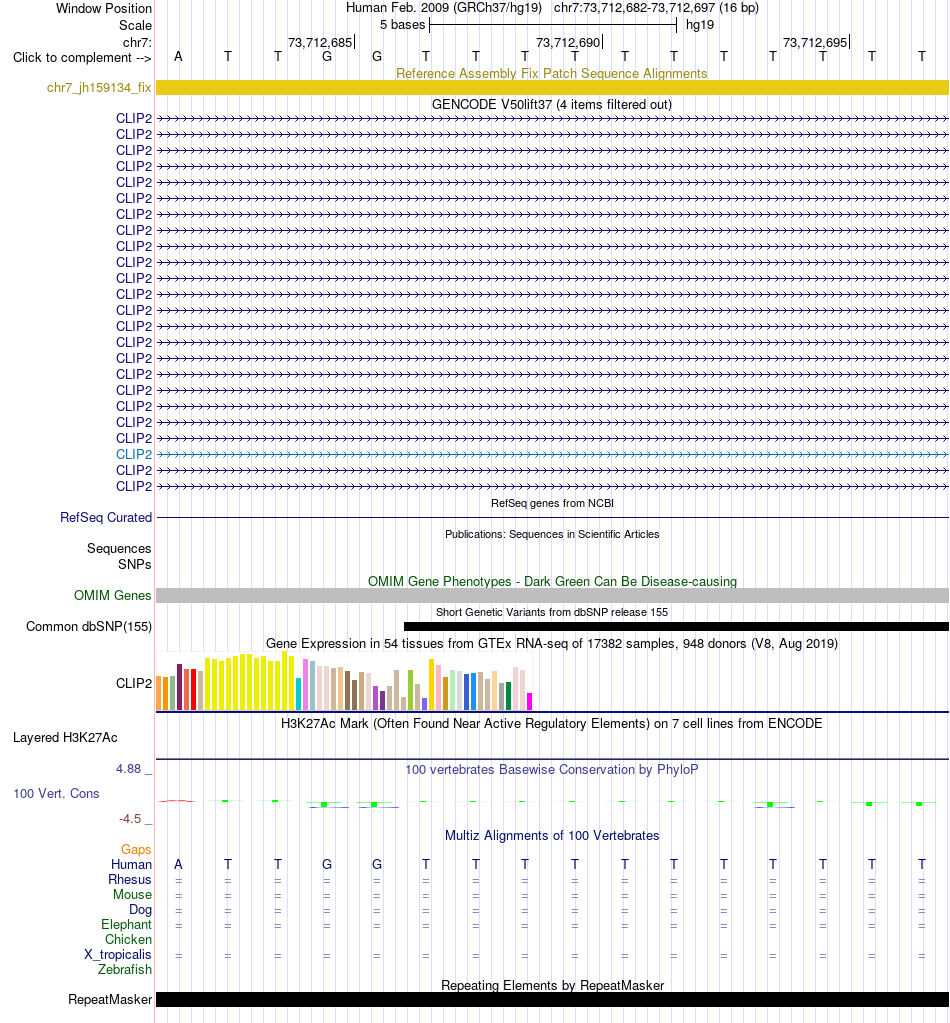Click the magenta bar at the end of GTEx chart
950x1023 pixels.
pos(530,701)
